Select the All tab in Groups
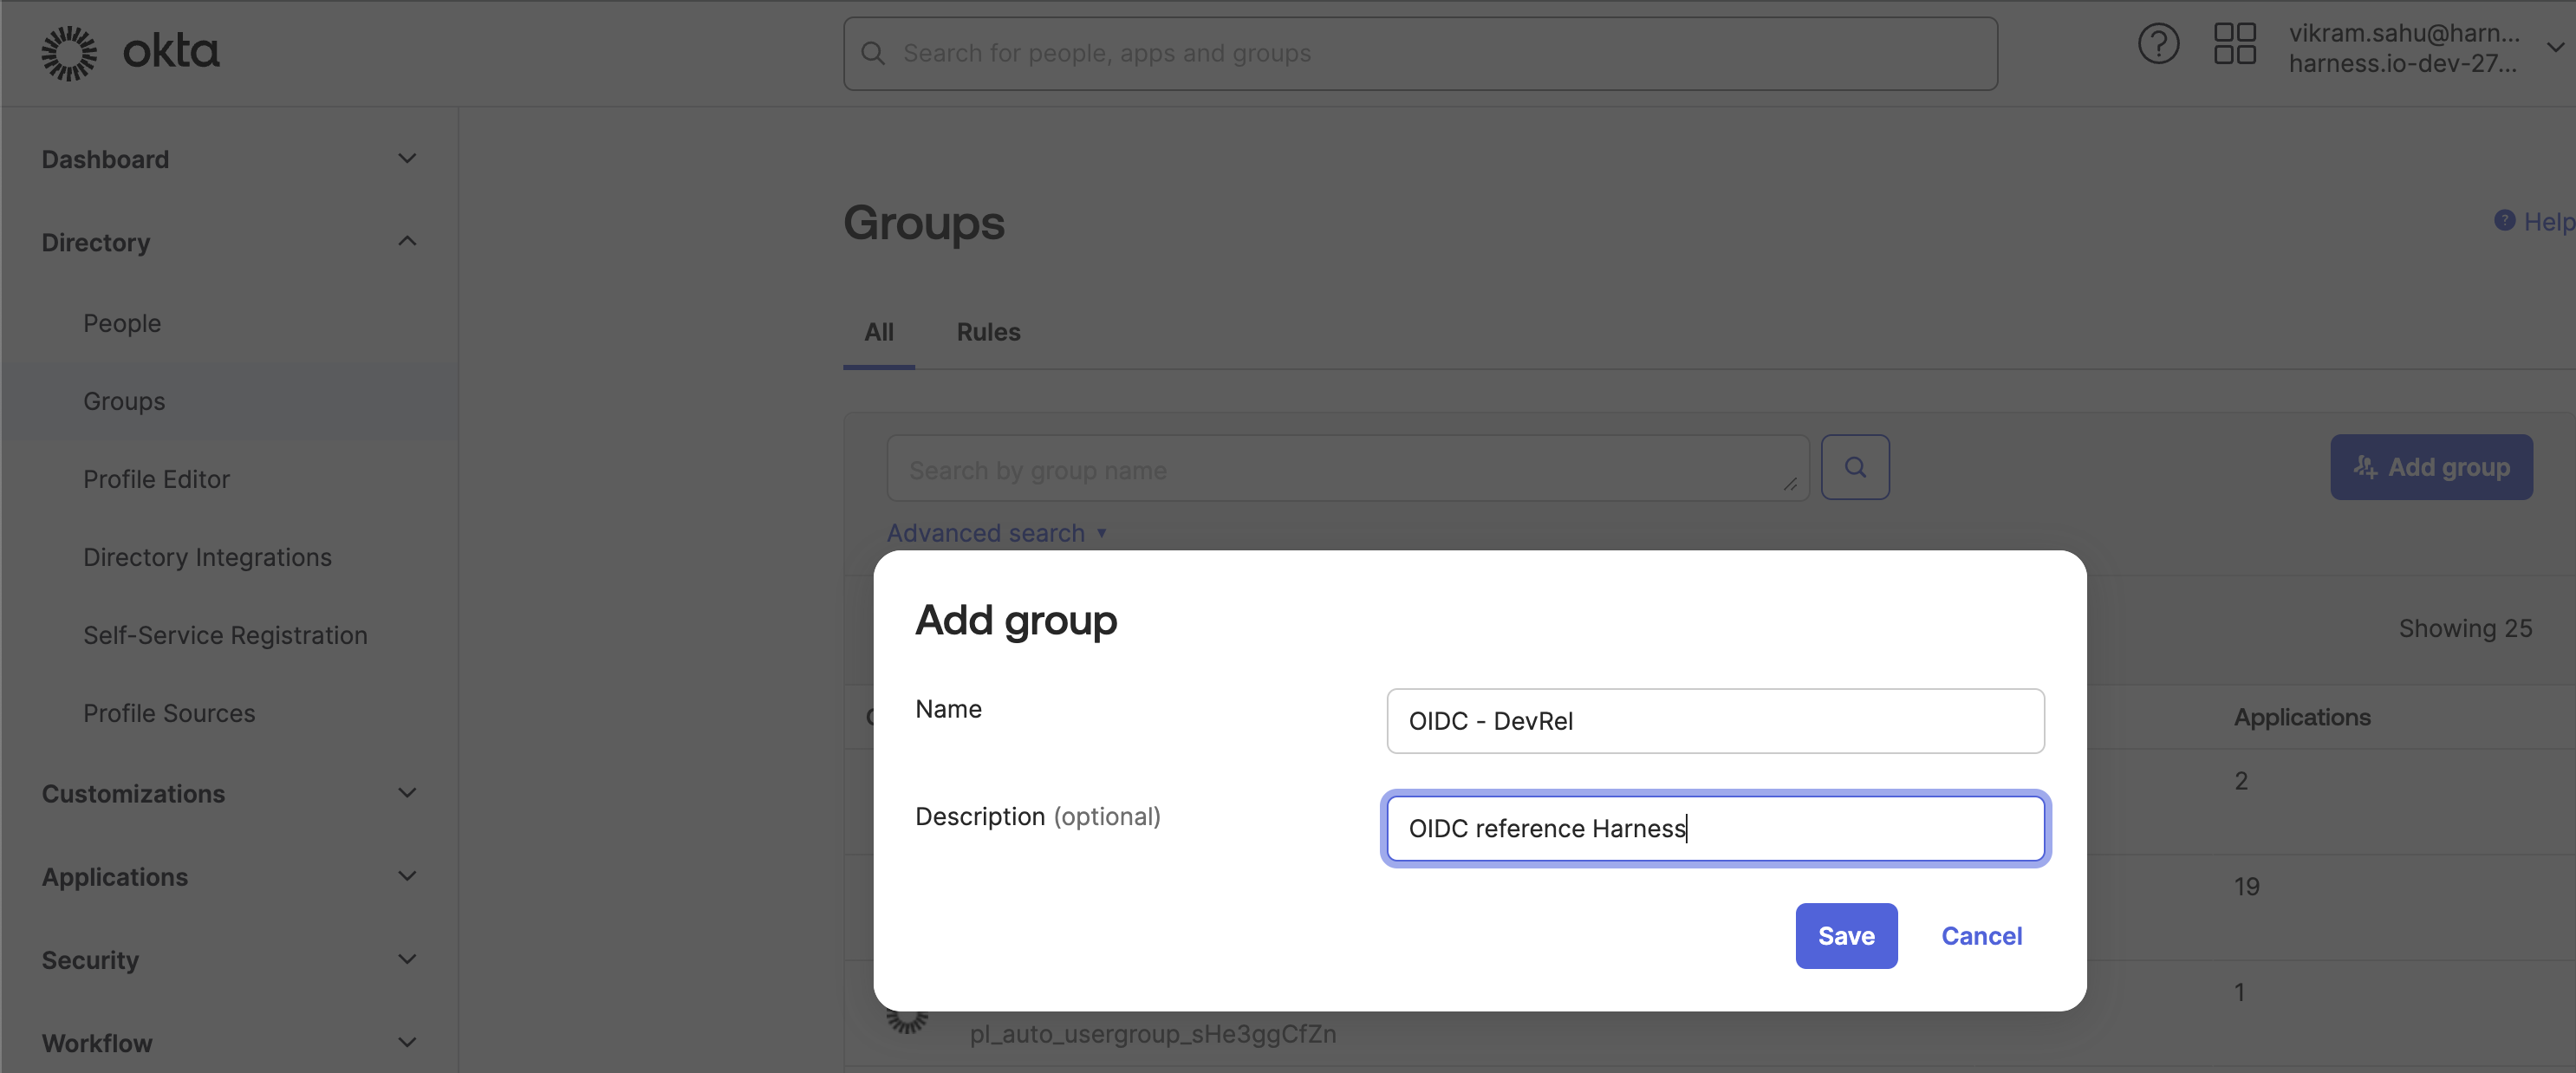The image size is (2576, 1073). point(879,328)
